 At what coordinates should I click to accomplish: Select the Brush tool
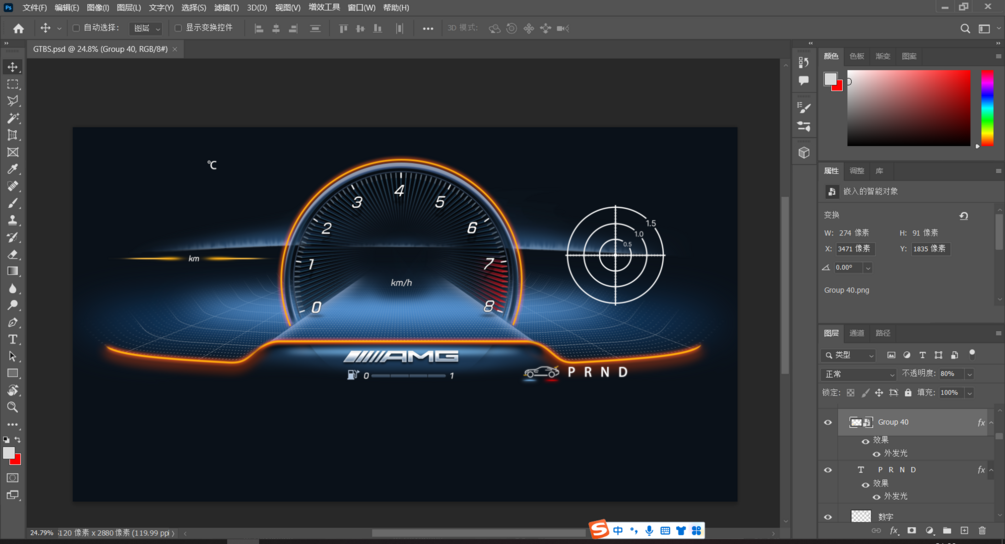tap(12, 203)
